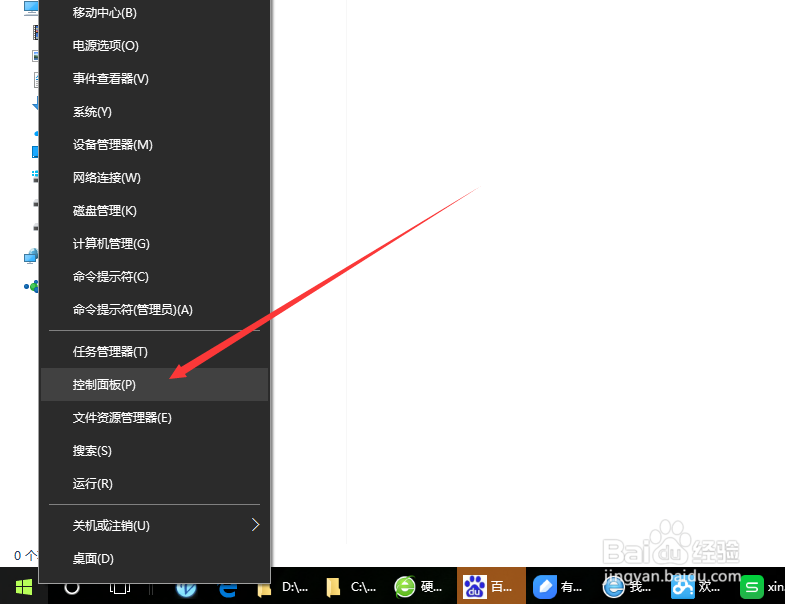Open 文件资源管理器(E)
The height and width of the screenshot is (604, 785).
coord(154,418)
